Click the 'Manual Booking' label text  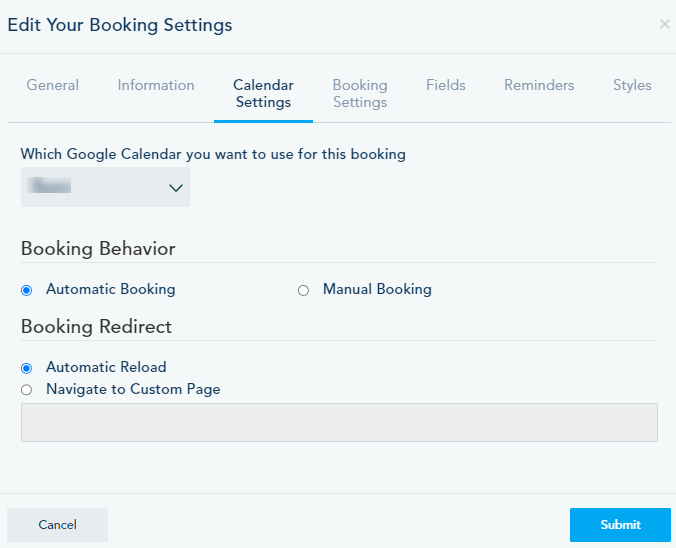pyautogui.click(x=377, y=289)
